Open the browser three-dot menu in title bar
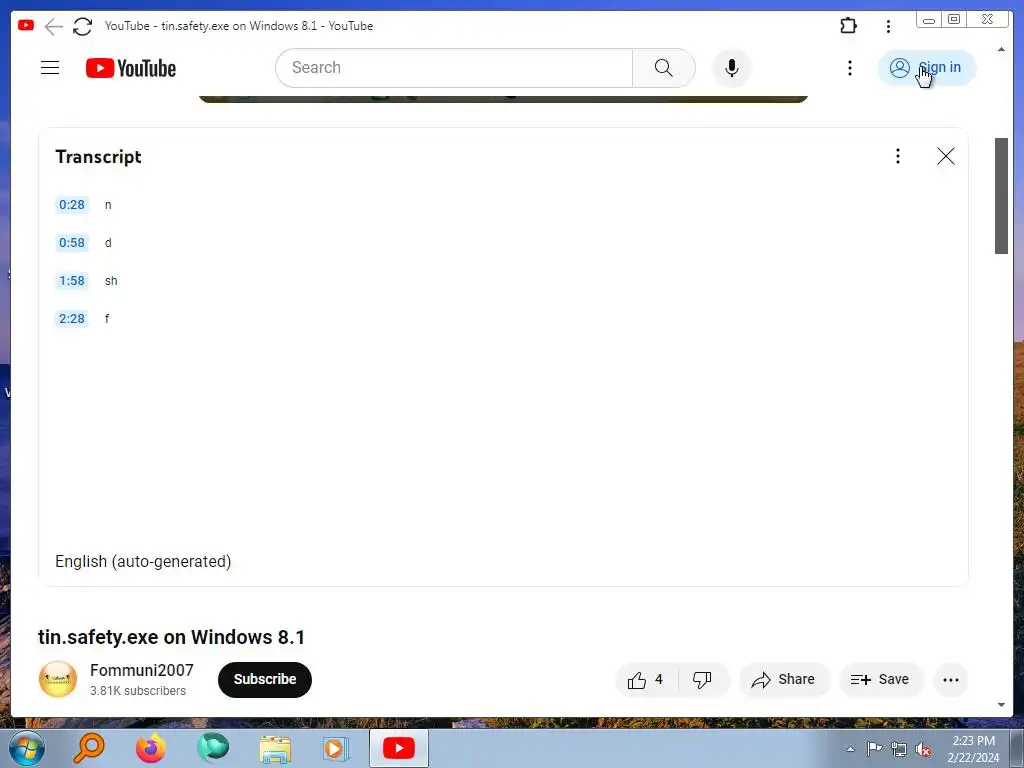This screenshot has width=1024, height=768. click(888, 26)
